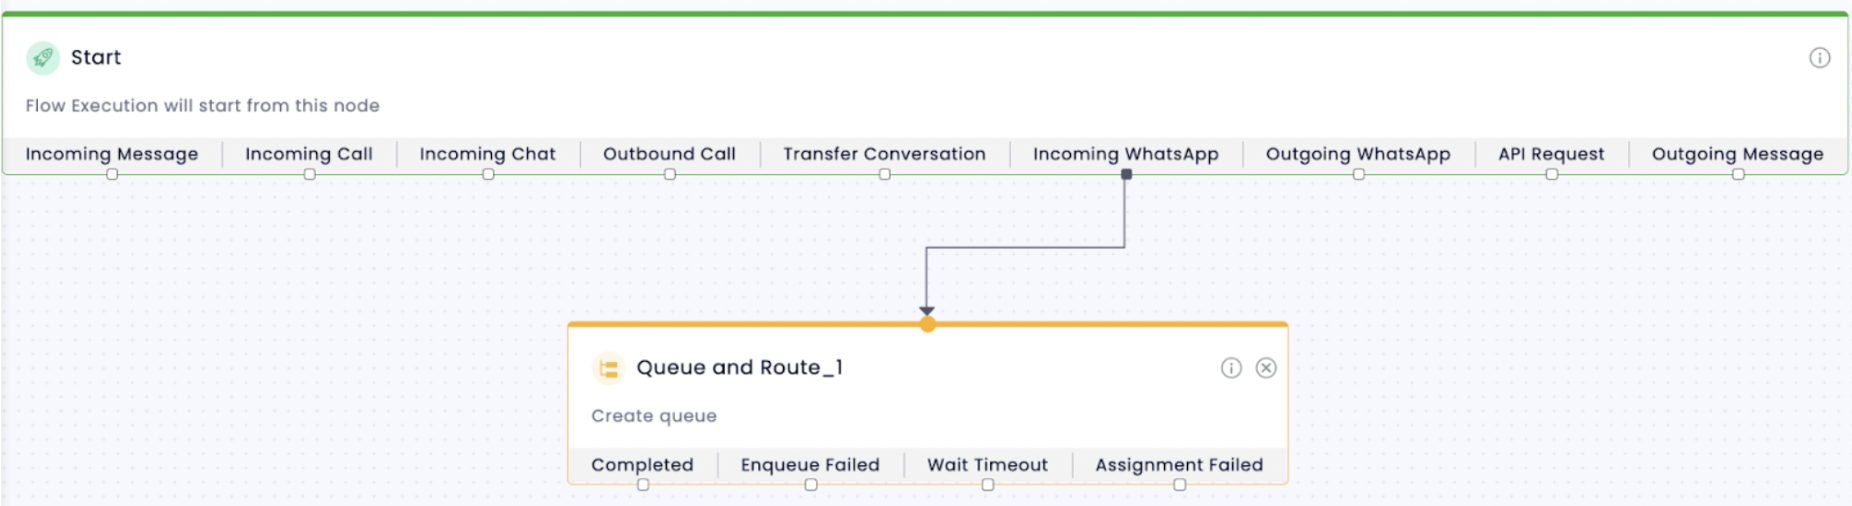
Task: Click the Start node rocket icon
Action: click(x=43, y=58)
